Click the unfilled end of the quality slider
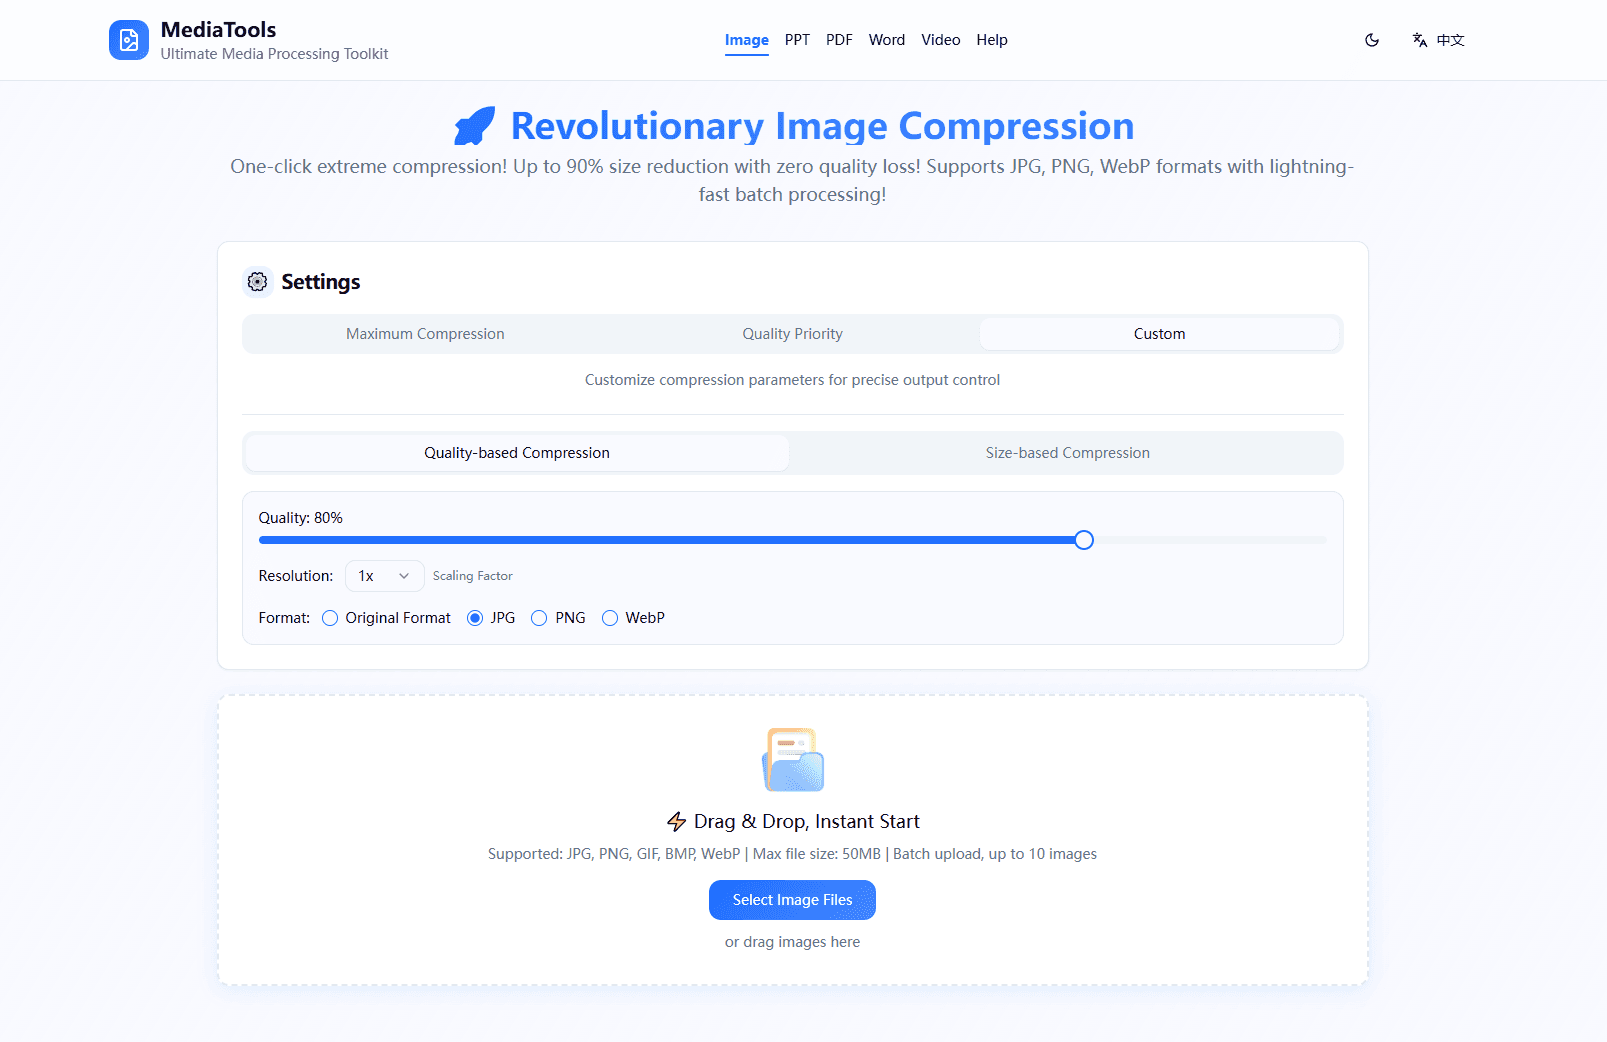 pos(1211,540)
